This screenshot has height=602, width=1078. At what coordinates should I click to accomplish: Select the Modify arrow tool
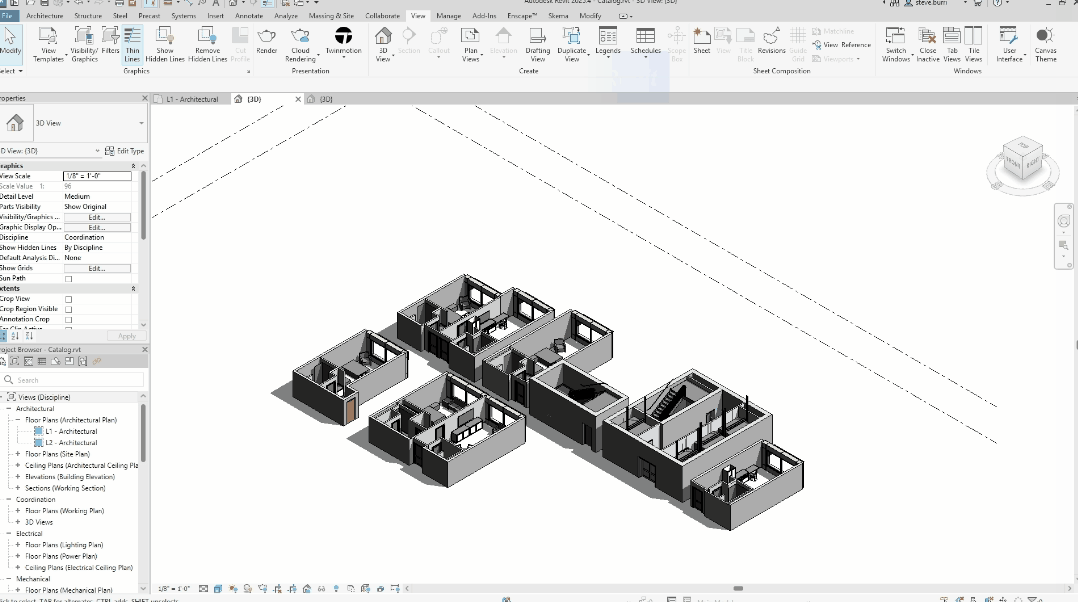(10, 41)
